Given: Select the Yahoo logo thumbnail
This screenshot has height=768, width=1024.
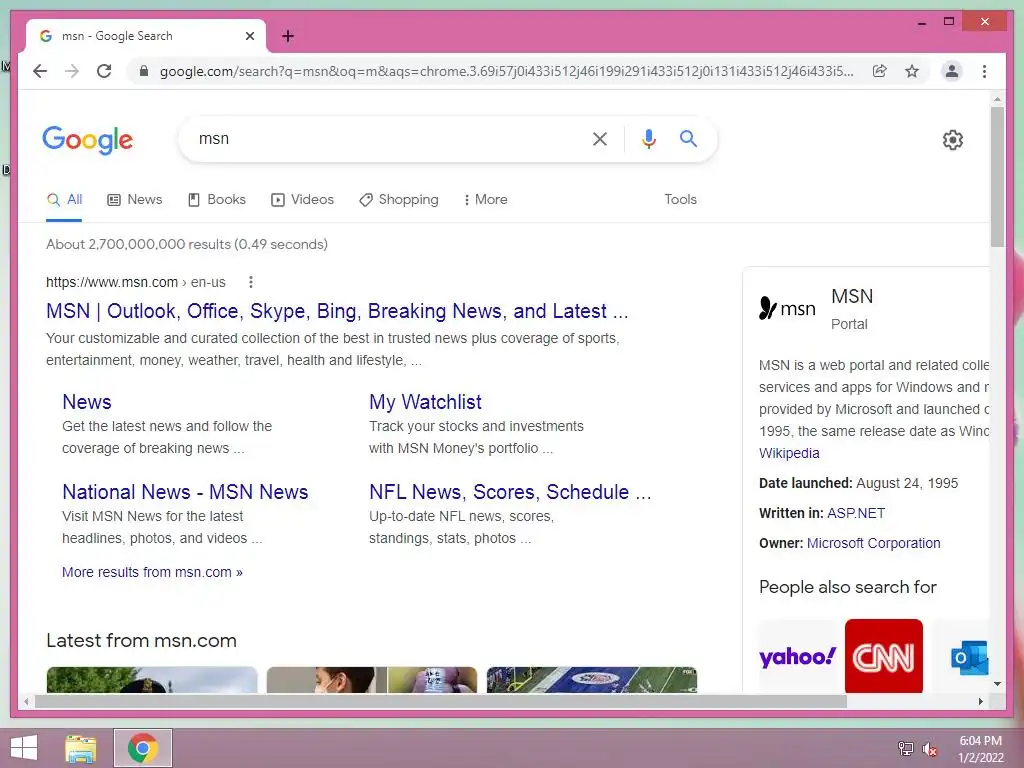Looking at the screenshot, I should click(797, 656).
